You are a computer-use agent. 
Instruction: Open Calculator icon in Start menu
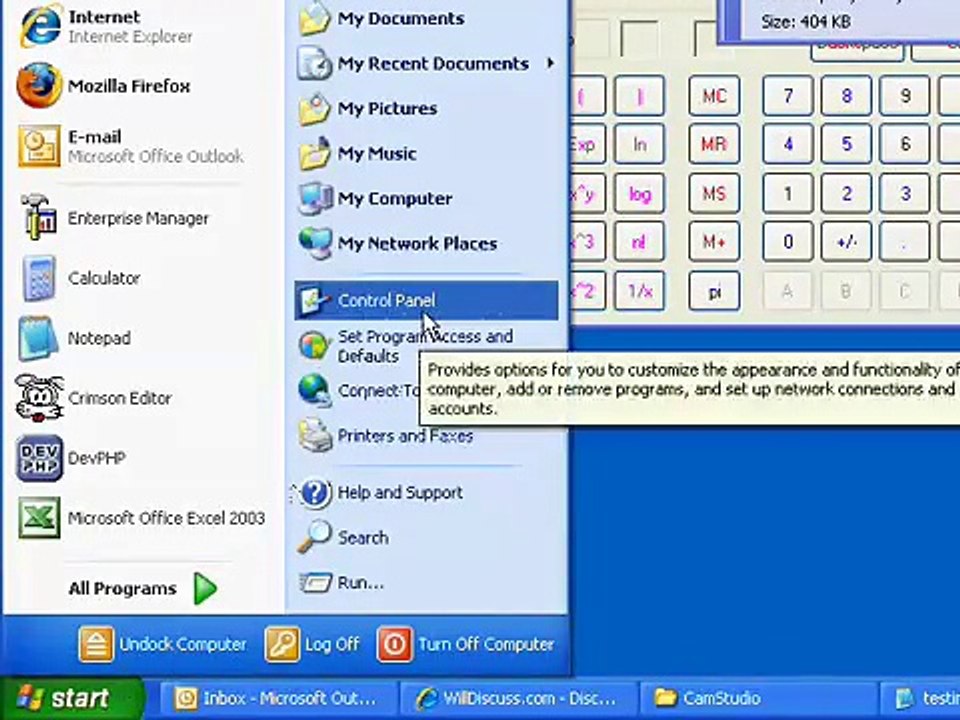[x=39, y=278]
